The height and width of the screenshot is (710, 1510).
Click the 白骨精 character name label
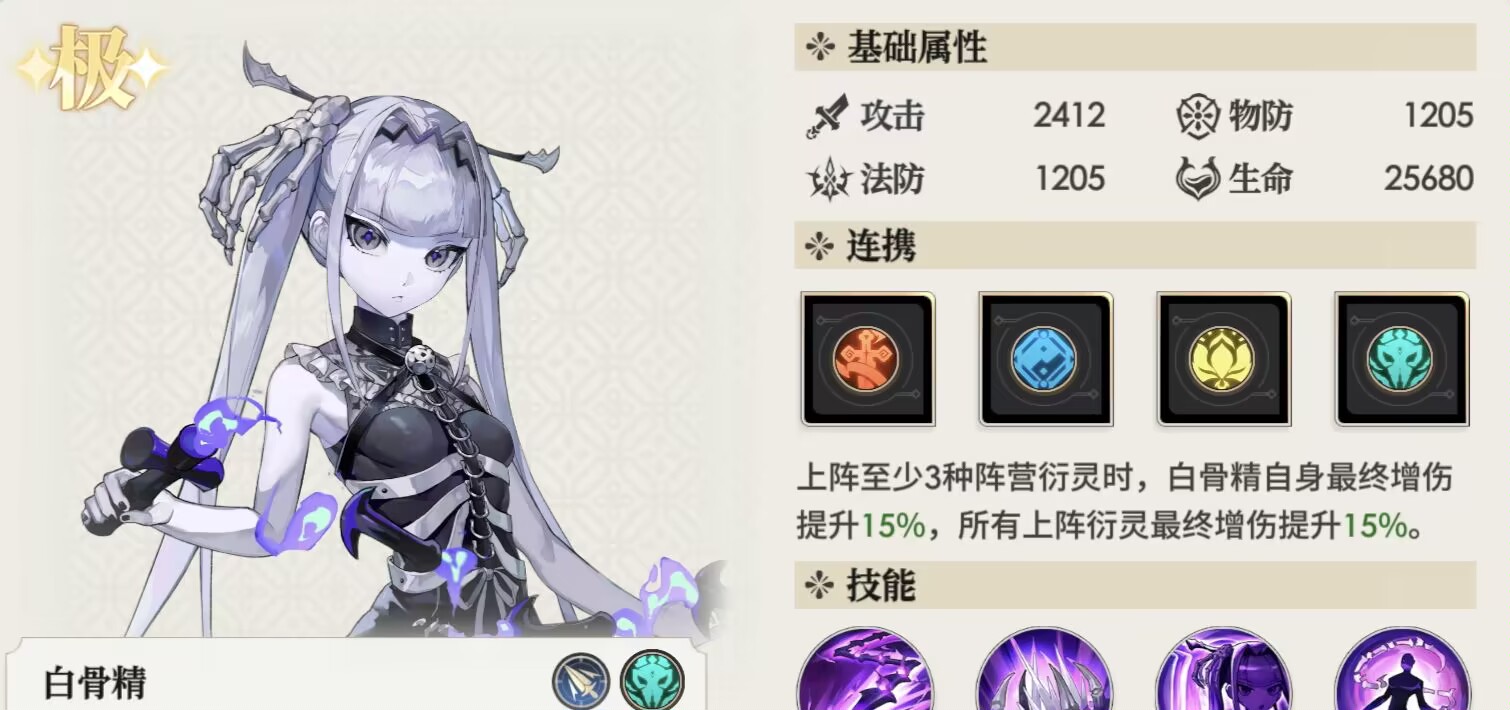[95, 683]
